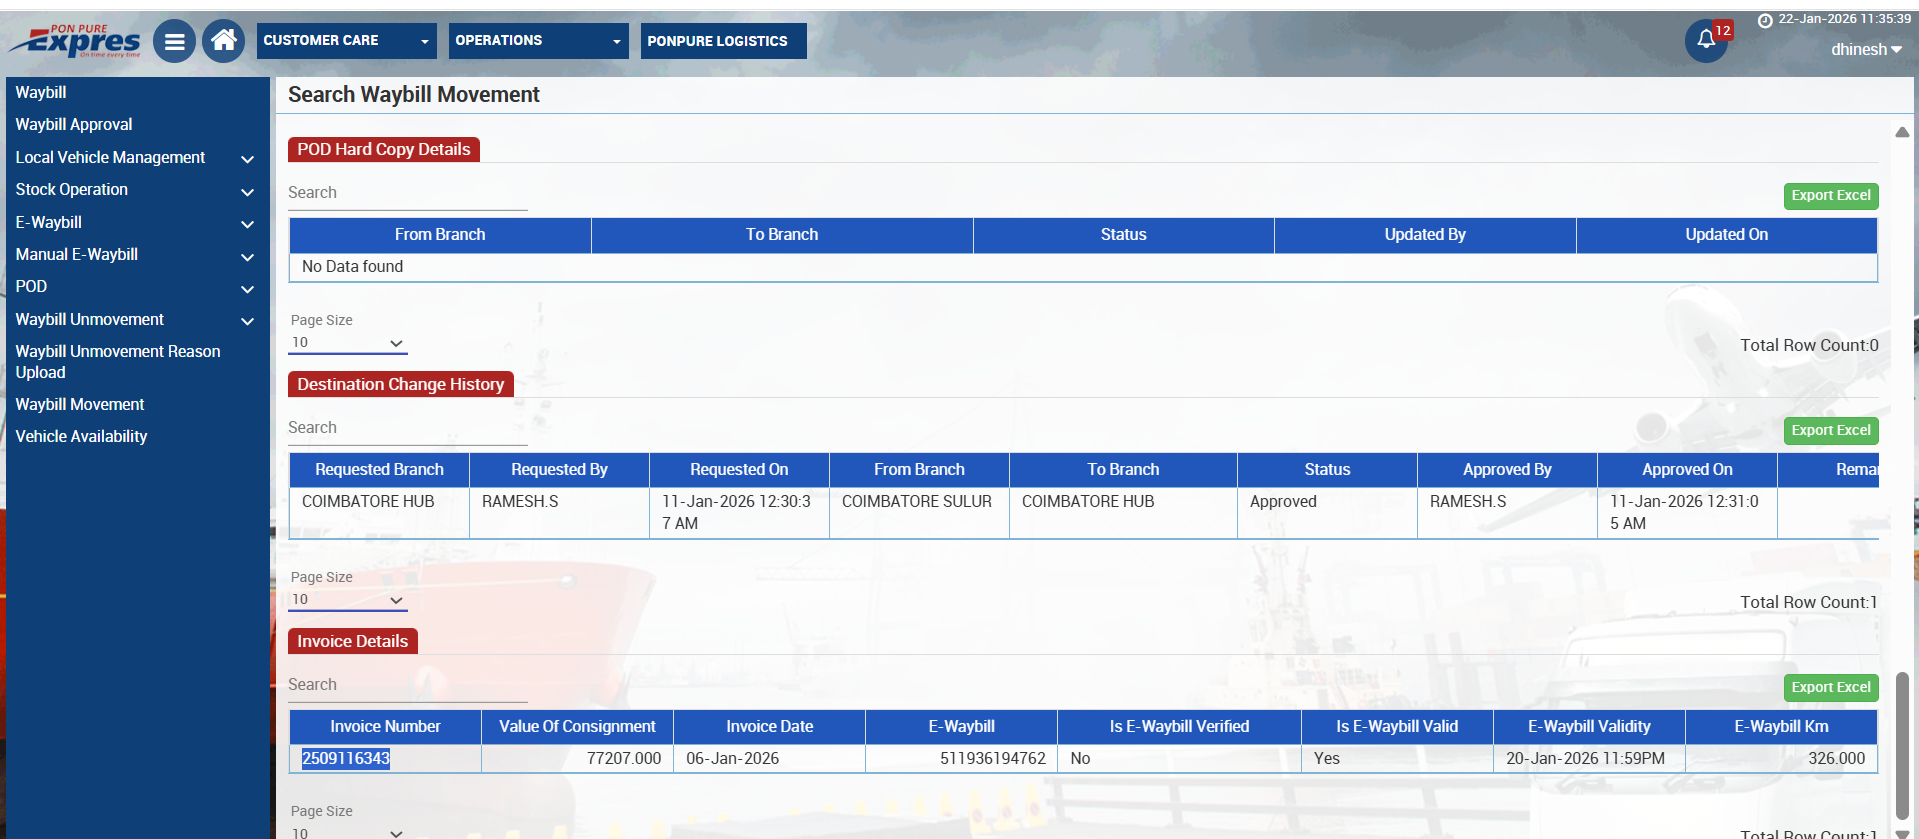Screen dimensions: 1919x839
Task: Open the Customer Care dropdown
Action: tap(346, 41)
